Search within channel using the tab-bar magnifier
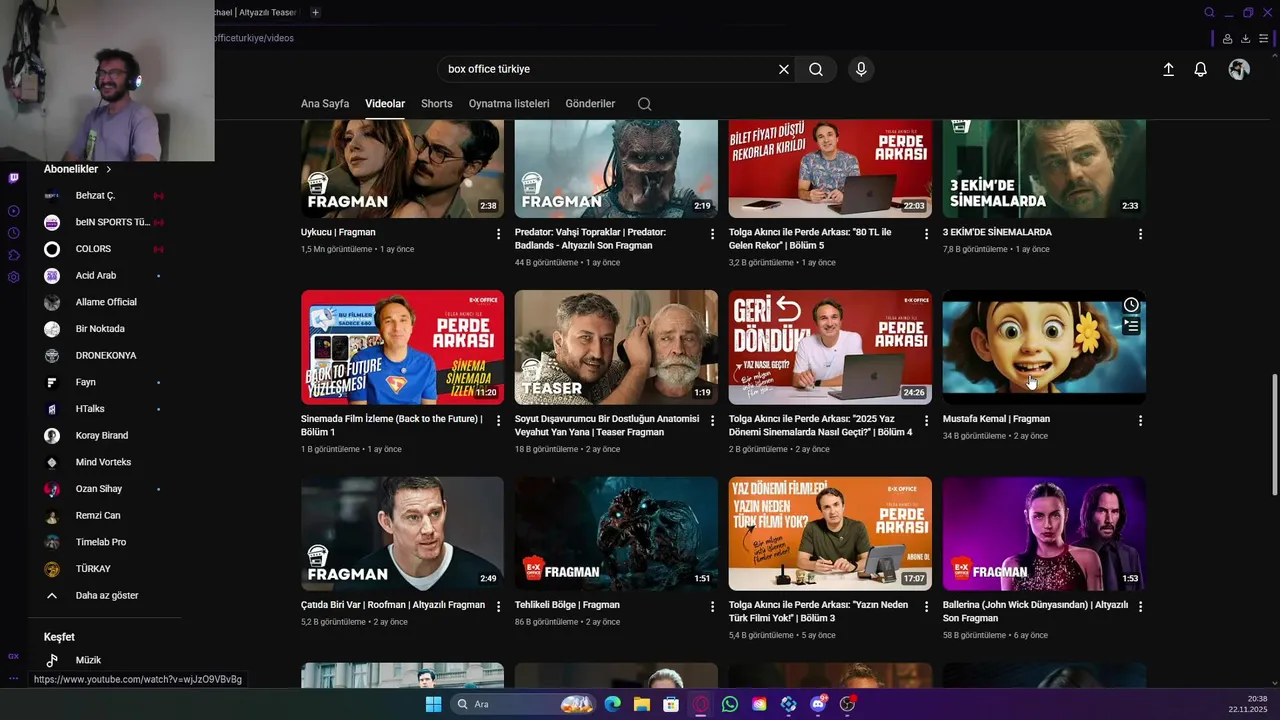The image size is (1280, 720). [644, 104]
